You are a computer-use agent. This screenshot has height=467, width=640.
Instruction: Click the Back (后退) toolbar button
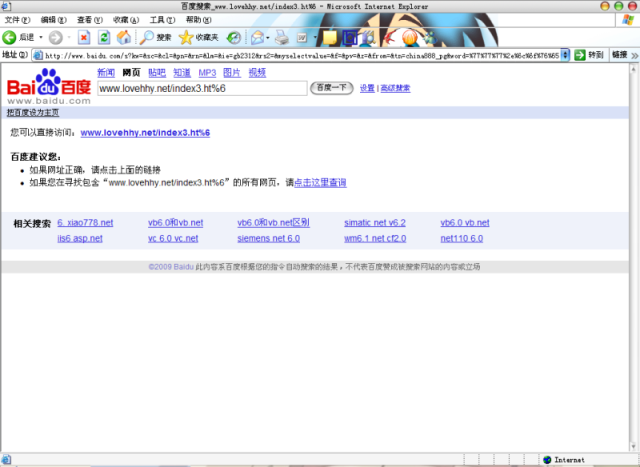click(x=18, y=38)
